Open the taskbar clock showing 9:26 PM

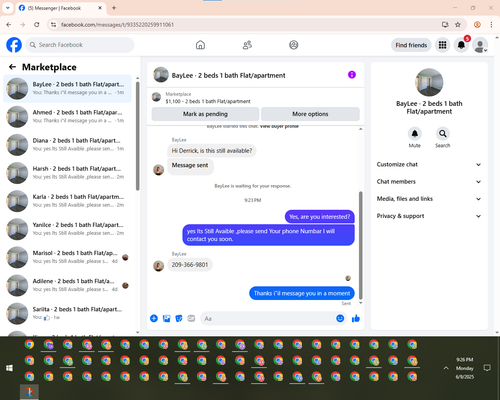[x=465, y=368]
